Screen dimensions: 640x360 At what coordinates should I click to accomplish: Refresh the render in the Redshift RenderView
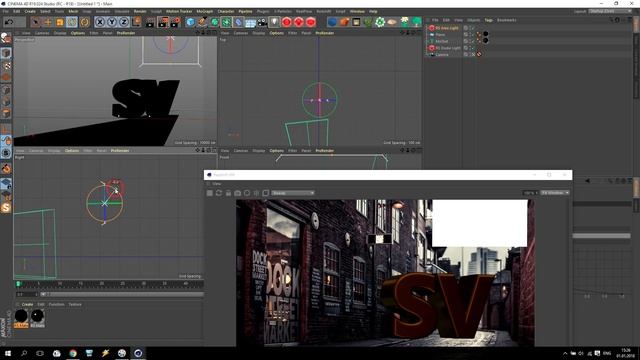click(219, 193)
